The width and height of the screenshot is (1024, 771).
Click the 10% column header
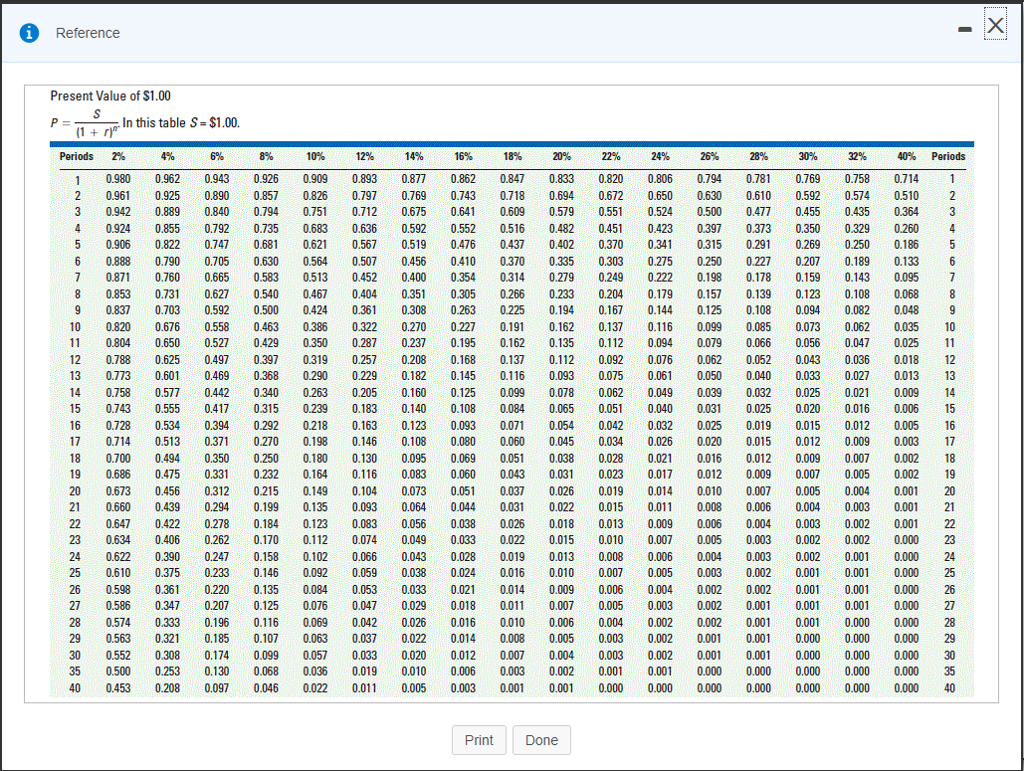[315, 156]
